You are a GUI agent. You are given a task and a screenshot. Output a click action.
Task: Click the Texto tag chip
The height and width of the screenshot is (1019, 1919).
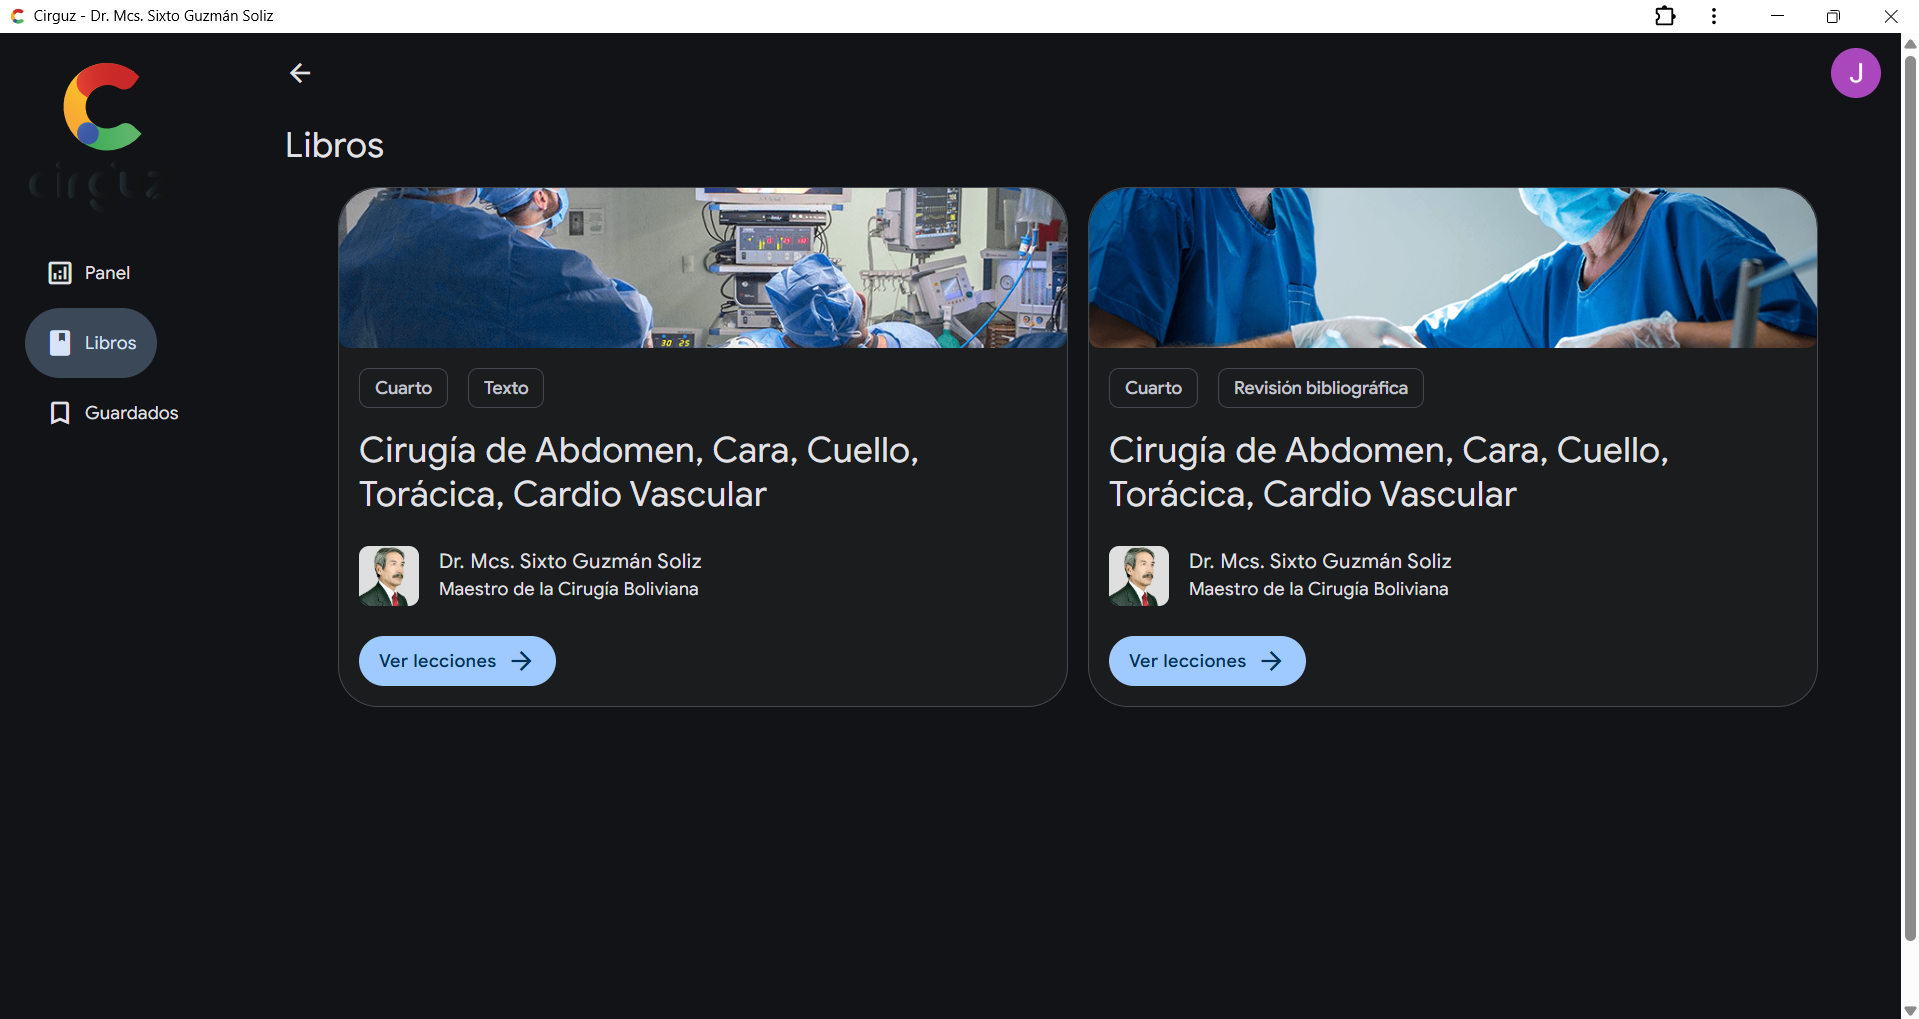coord(505,388)
